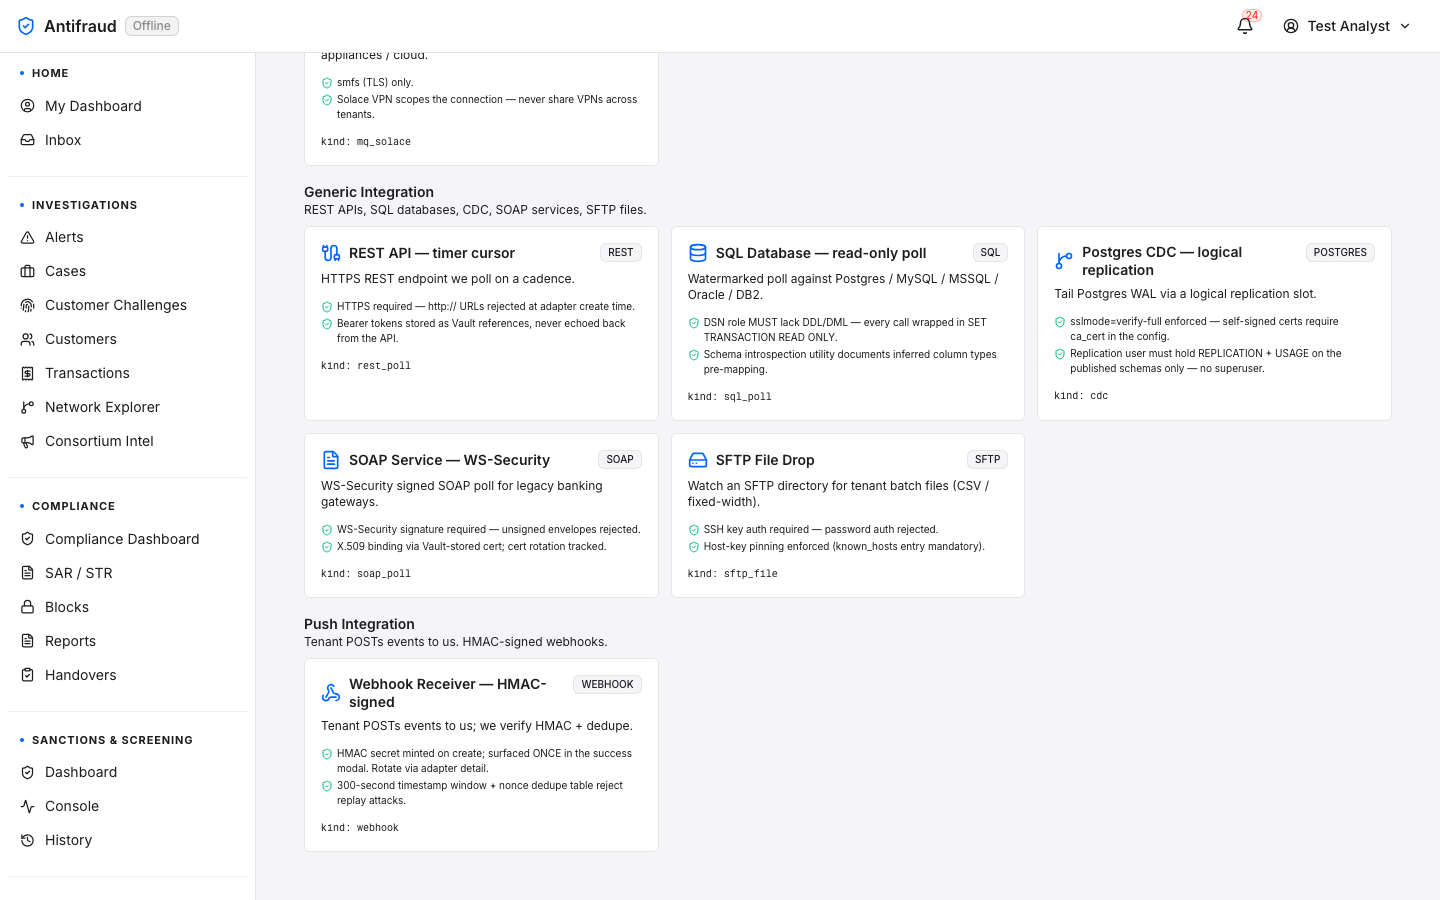Click the Generic Integration section heading
1440x900 pixels.
point(369,192)
